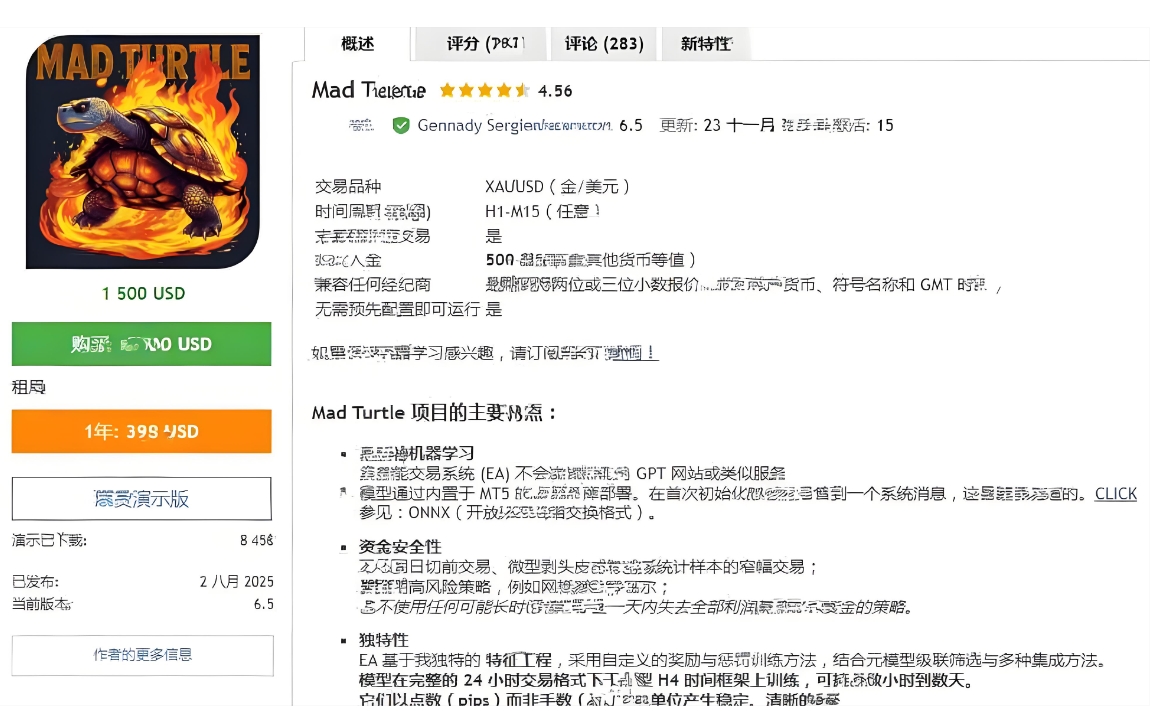Click the Mad Turtle flaming turtle logo

(142, 152)
